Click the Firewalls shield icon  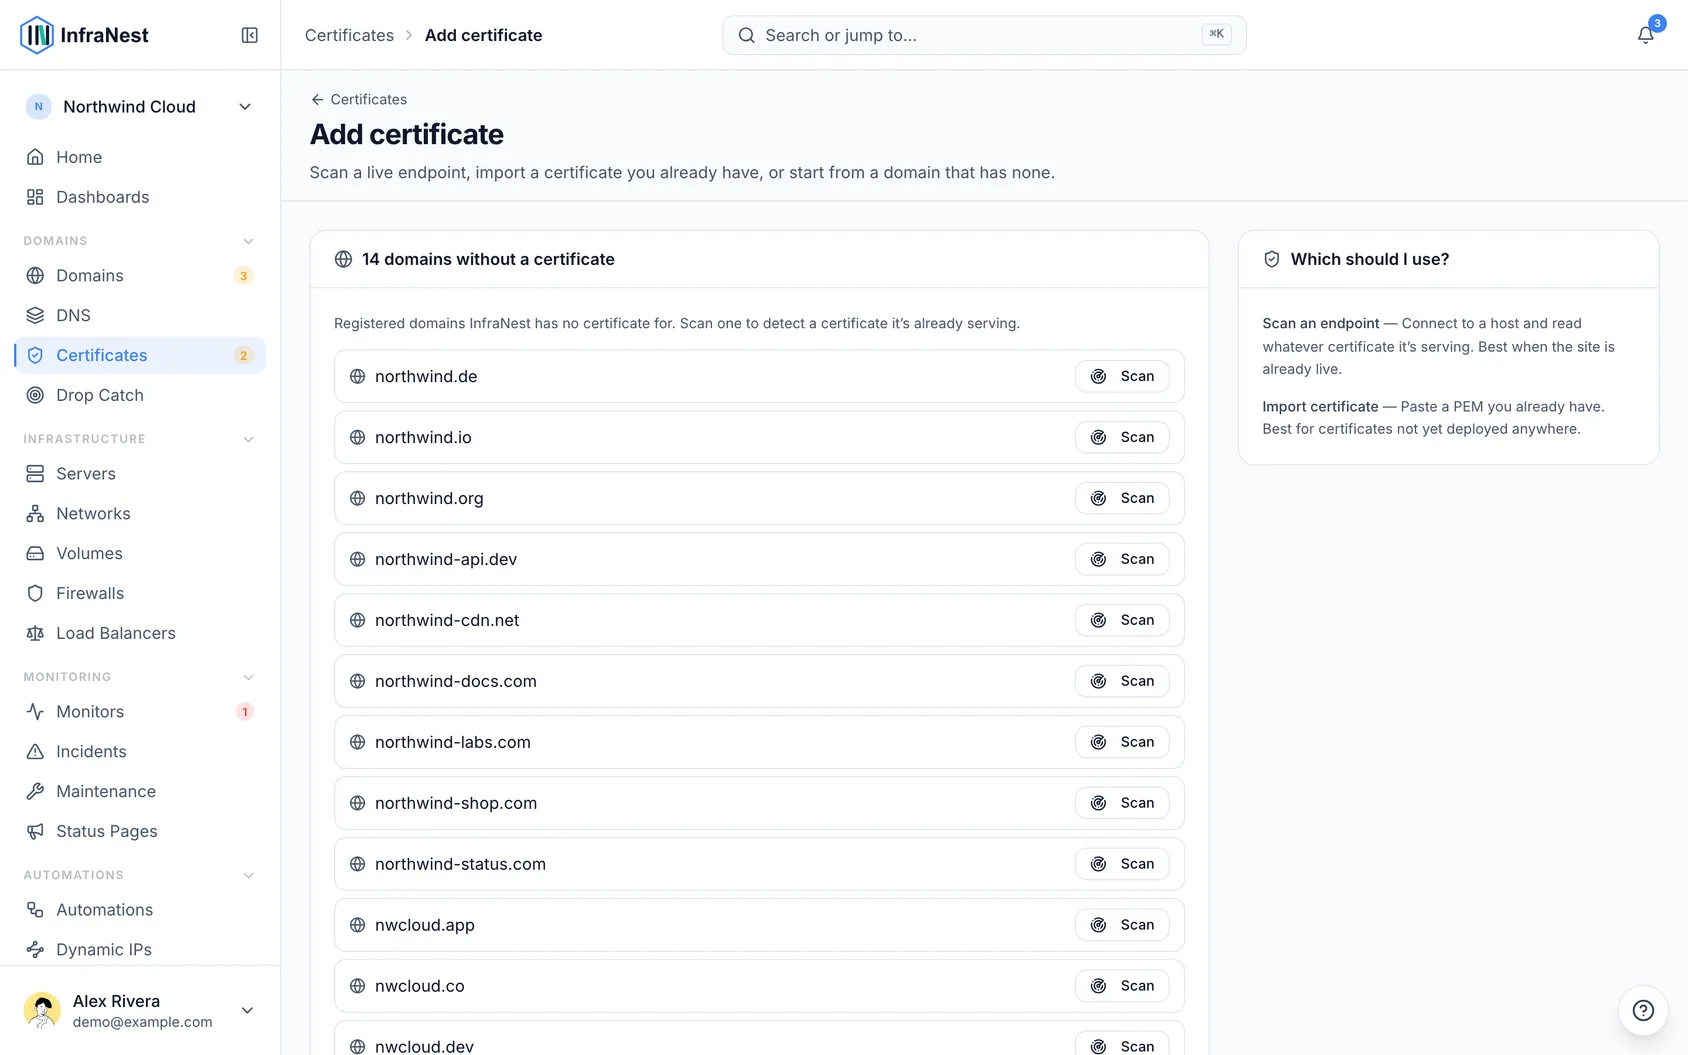coord(35,593)
